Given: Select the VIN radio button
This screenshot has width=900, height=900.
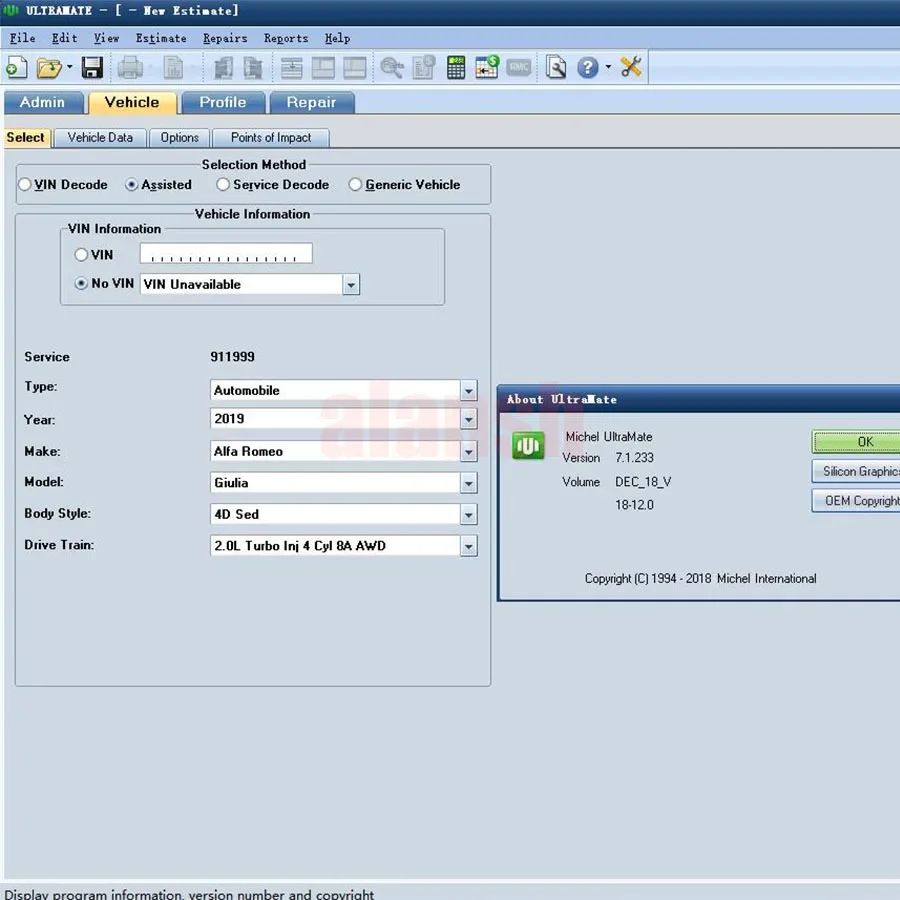Looking at the screenshot, I should tap(81, 255).
